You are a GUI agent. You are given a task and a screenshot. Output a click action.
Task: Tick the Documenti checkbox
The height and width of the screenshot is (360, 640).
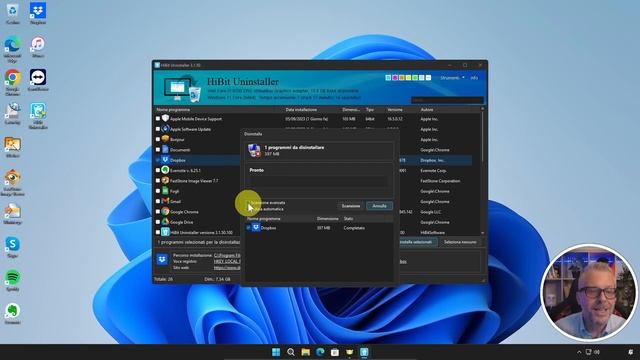[158, 150]
